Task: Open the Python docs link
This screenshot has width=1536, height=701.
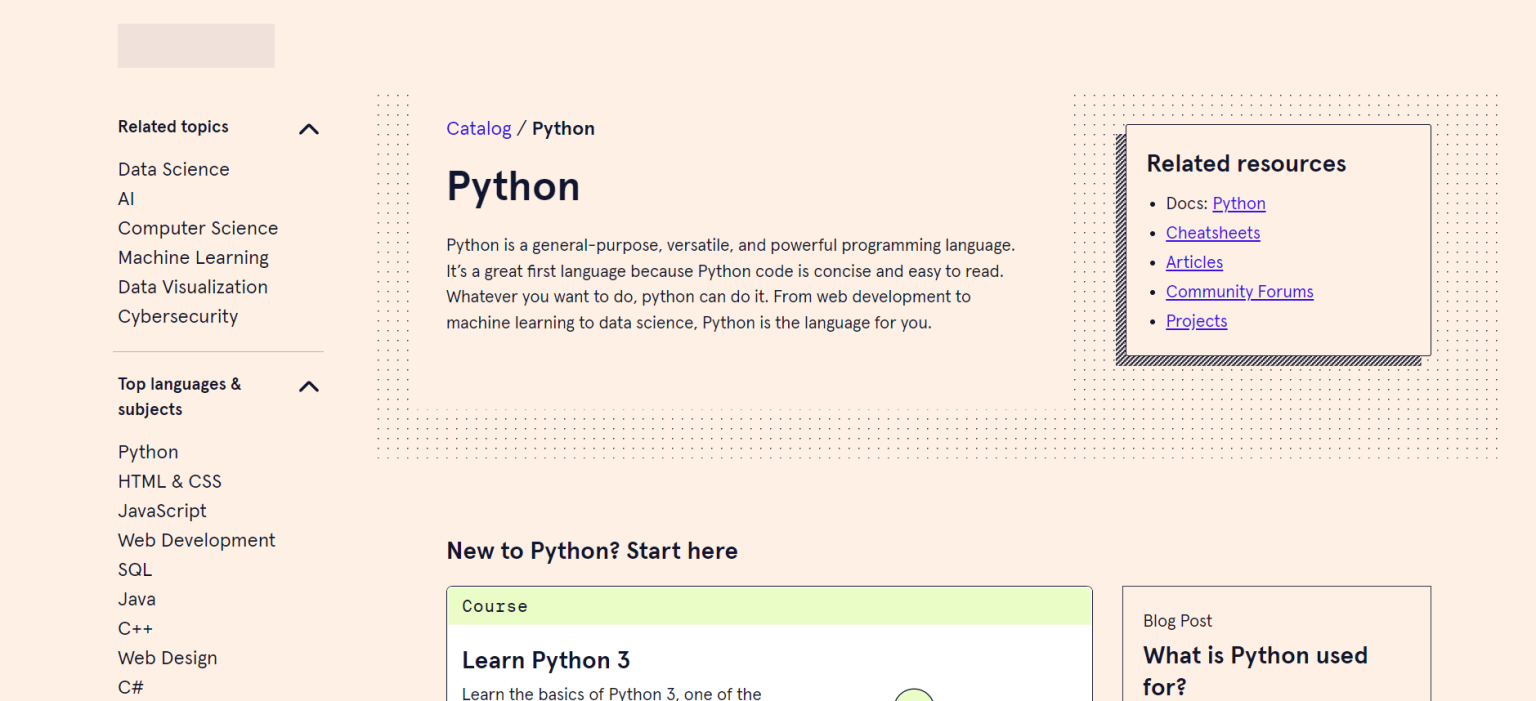Action: point(1238,203)
